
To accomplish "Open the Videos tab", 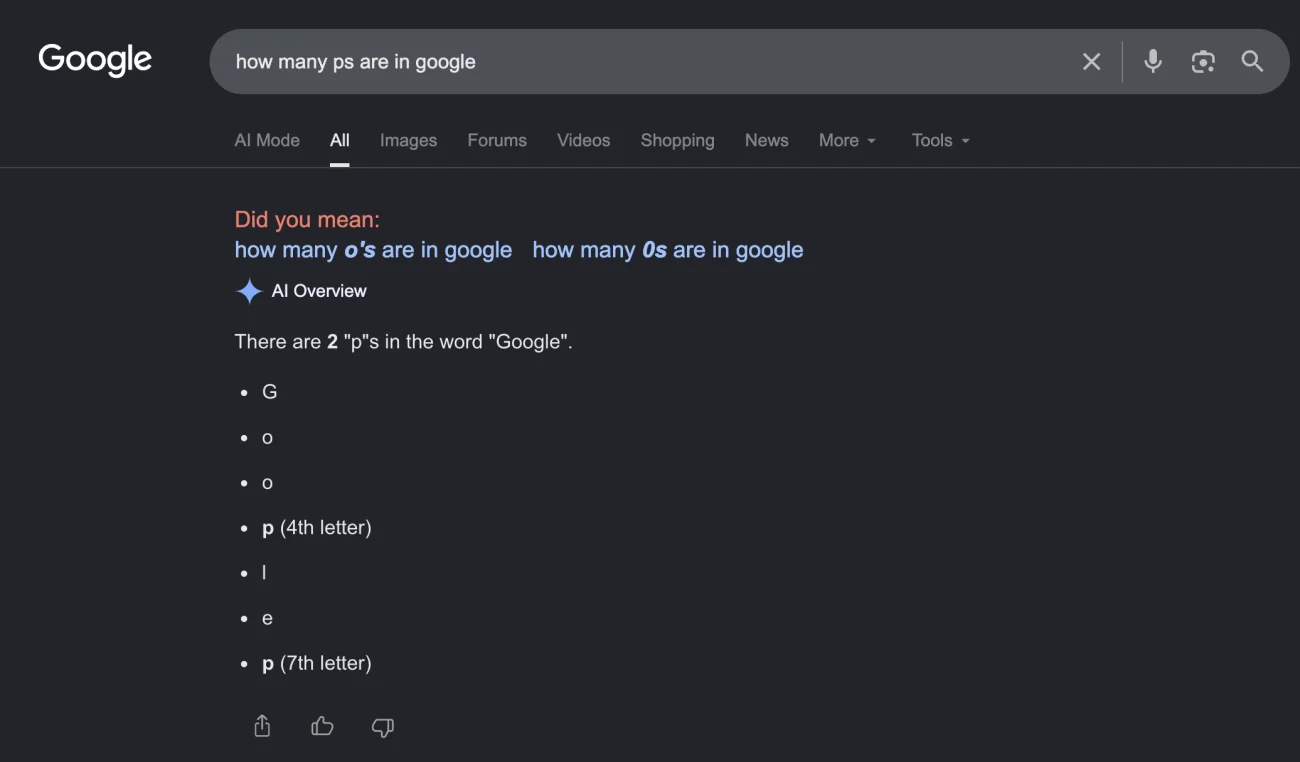I will 584,141.
